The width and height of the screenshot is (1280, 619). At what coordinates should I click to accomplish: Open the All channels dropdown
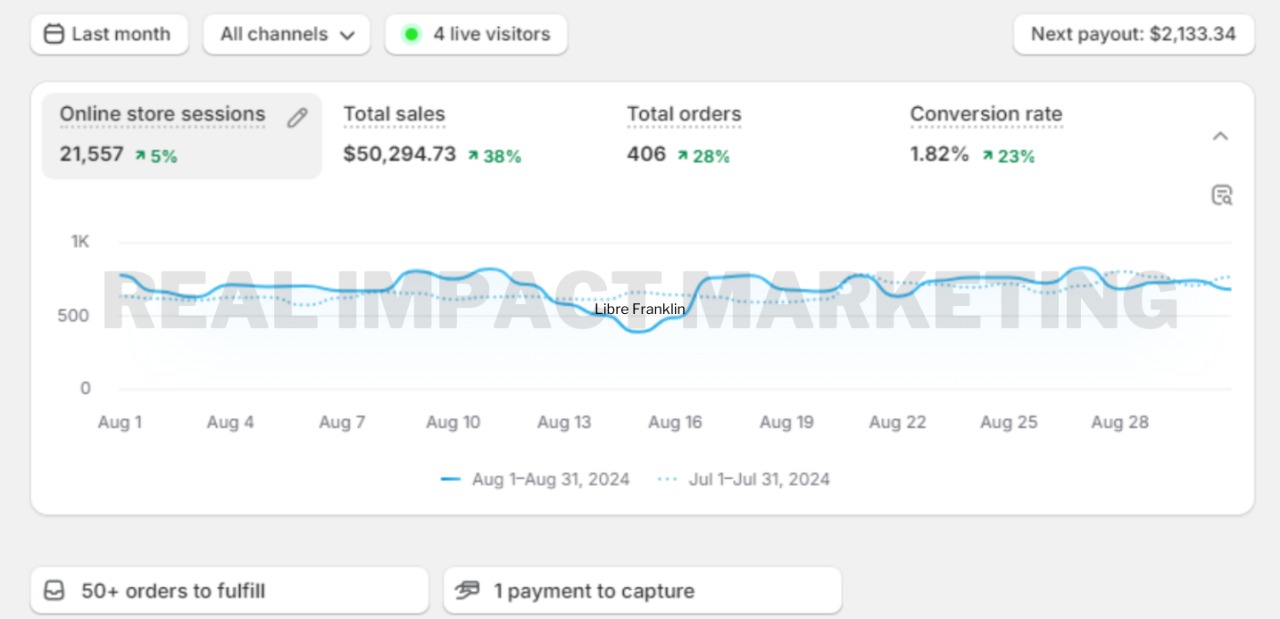click(x=287, y=34)
